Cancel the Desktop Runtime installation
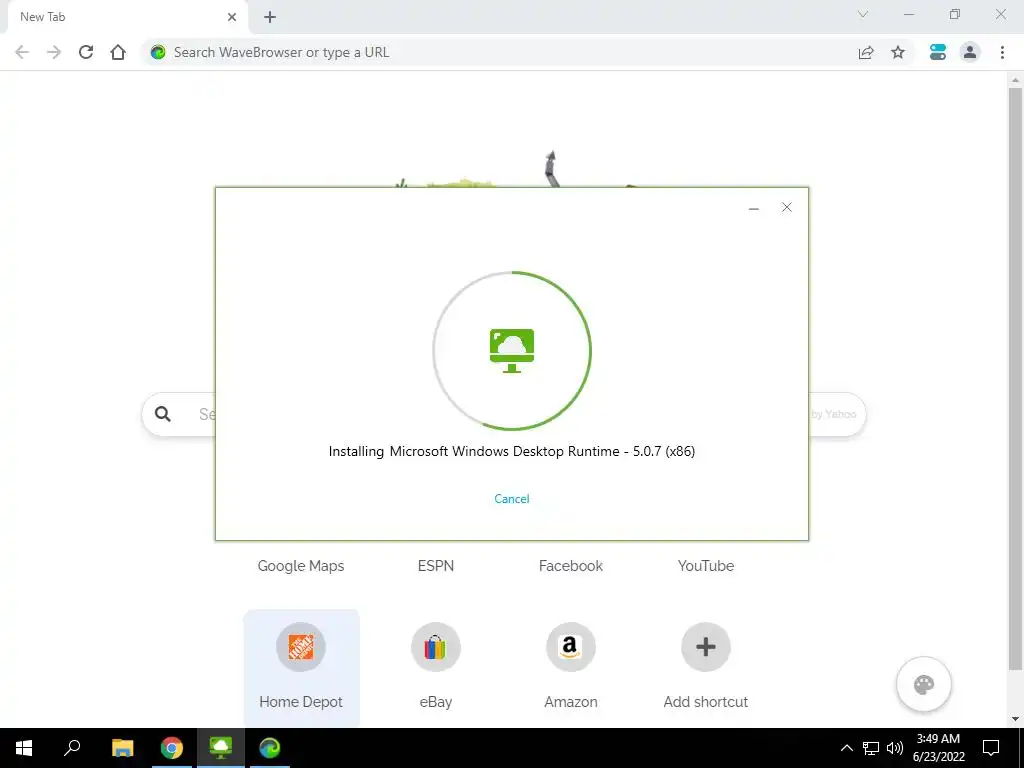 click(x=512, y=499)
